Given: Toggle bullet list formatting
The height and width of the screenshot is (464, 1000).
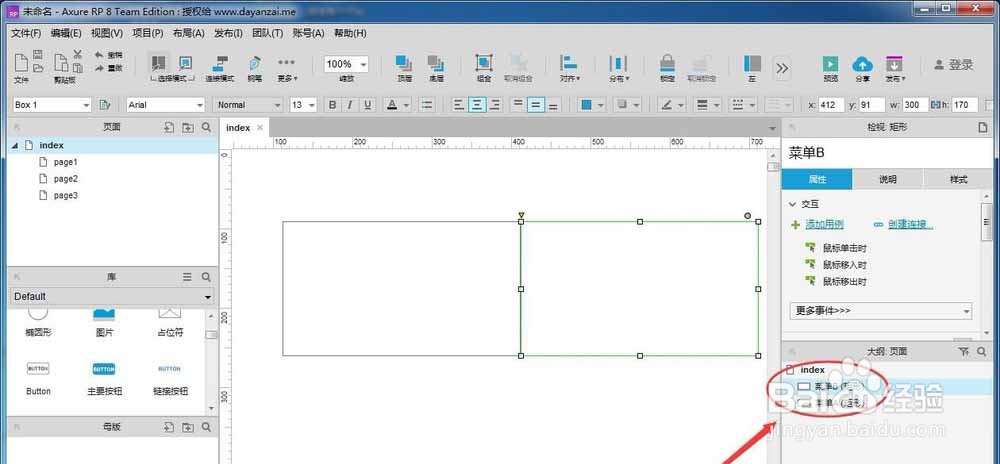Looking at the screenshot, I should pos(428,105).
